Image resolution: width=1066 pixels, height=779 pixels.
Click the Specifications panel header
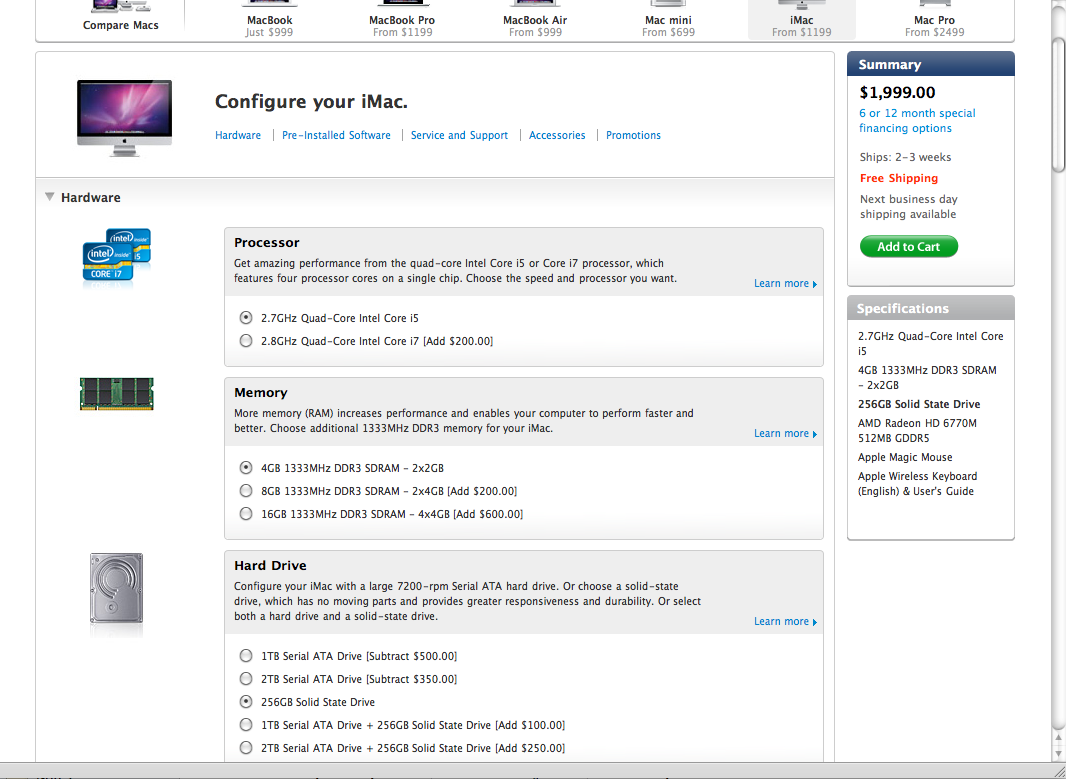coord(931,308)
